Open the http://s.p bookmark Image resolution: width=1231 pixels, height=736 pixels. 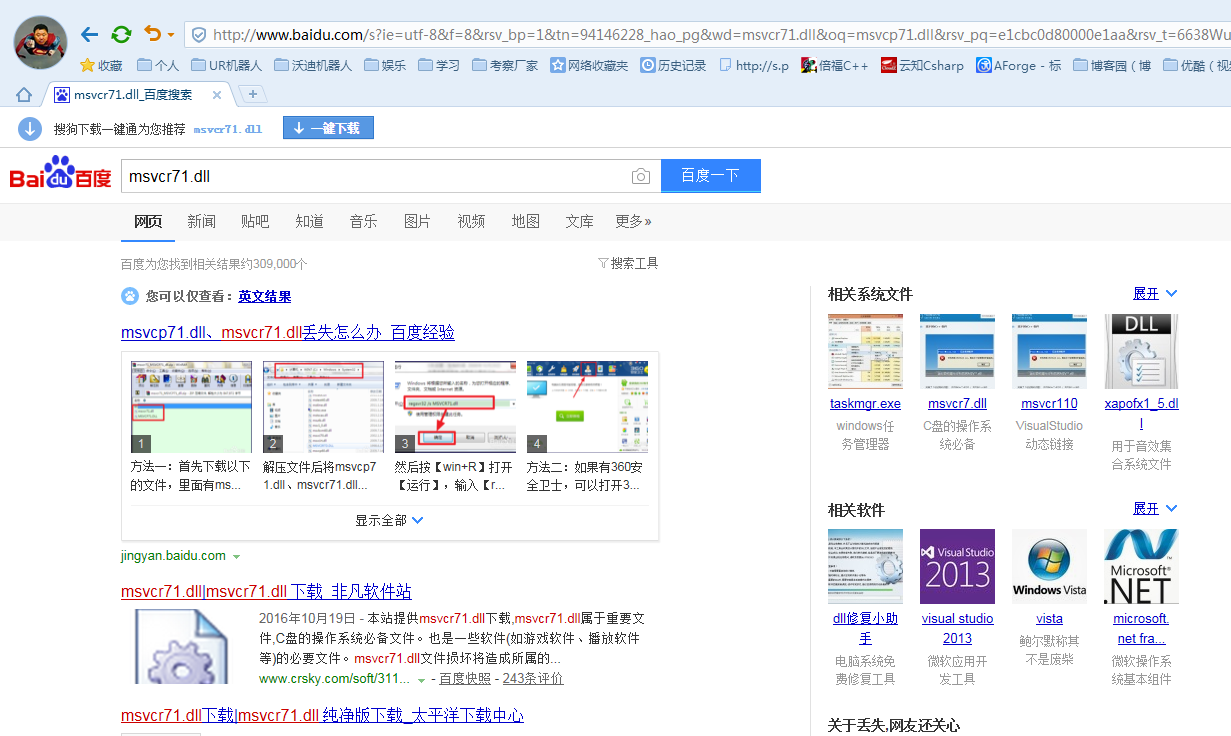753,66
